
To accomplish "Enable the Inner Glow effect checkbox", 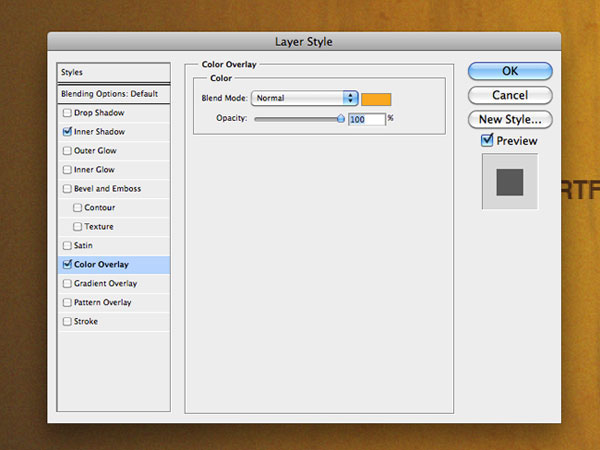I will 67,170.
